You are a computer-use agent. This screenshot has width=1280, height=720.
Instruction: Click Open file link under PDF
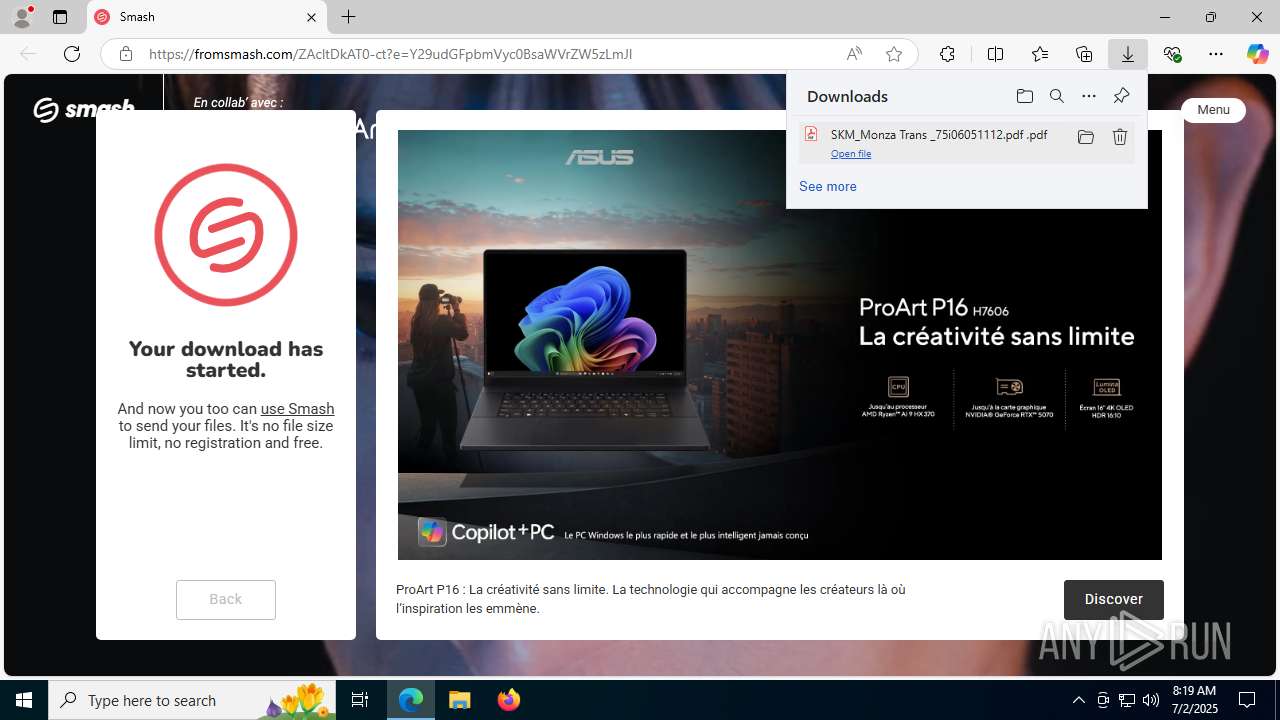(851, 154)
